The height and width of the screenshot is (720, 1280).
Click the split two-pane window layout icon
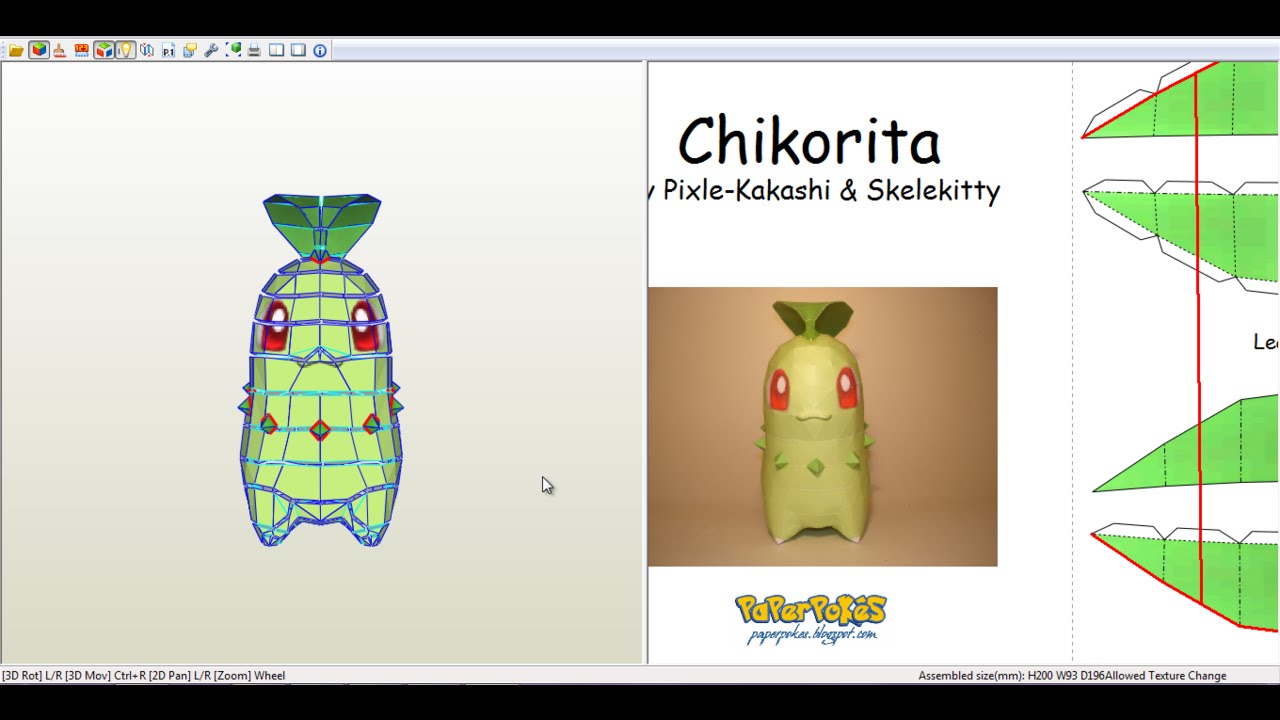click(x=277, y=50)
